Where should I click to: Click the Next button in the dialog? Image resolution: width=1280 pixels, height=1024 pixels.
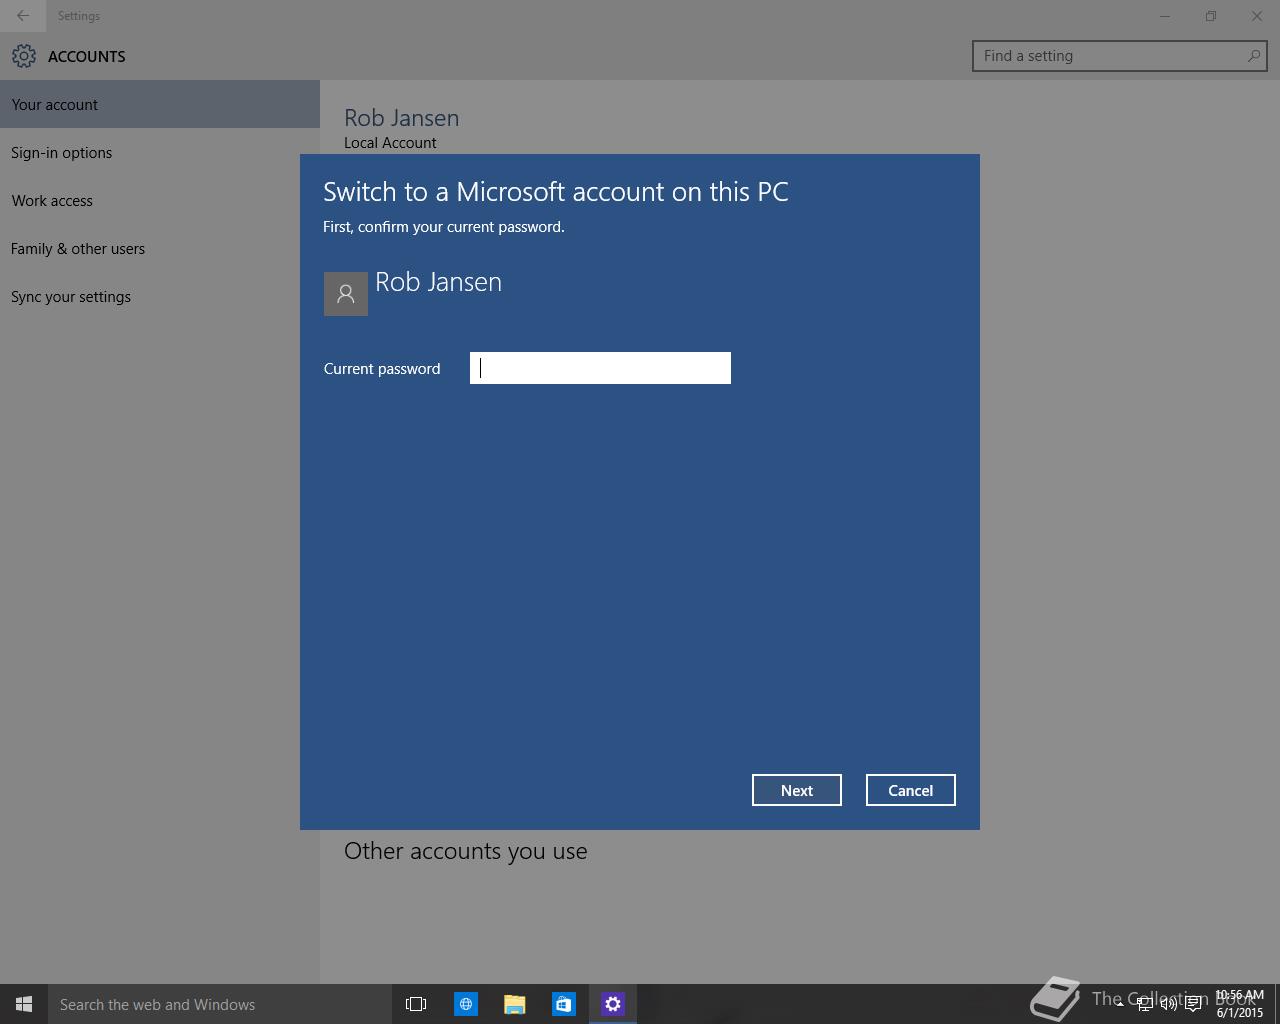click(x=797, y=790)
